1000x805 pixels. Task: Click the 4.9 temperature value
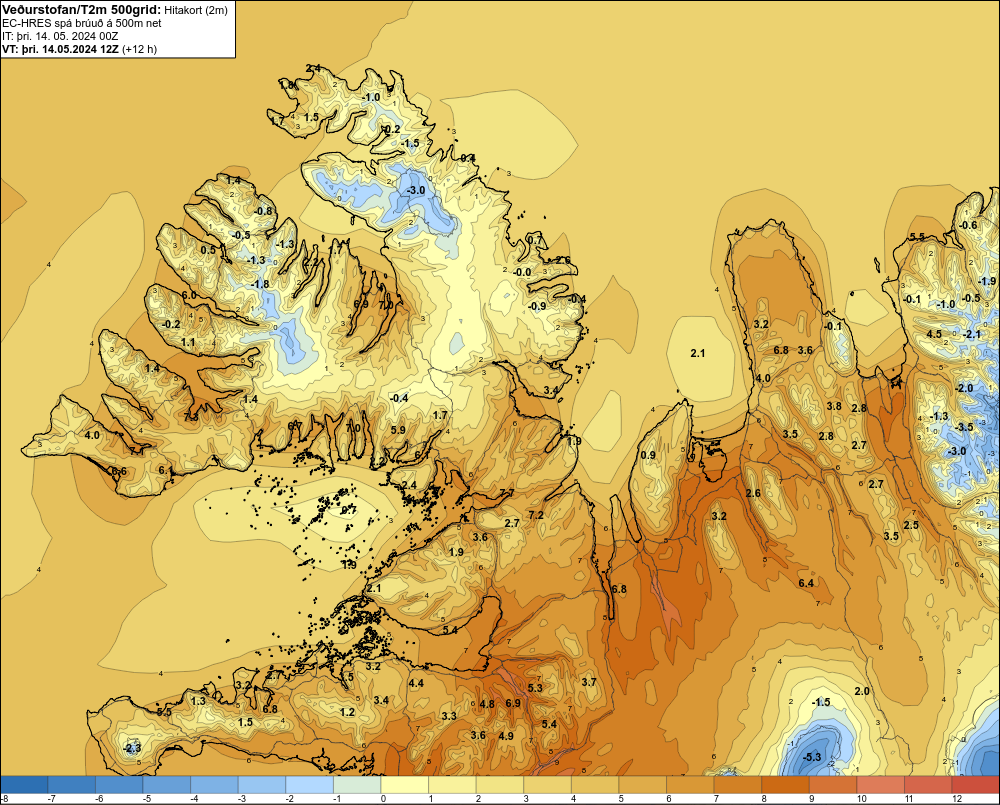pyautogui.click(x=506, y=735)
